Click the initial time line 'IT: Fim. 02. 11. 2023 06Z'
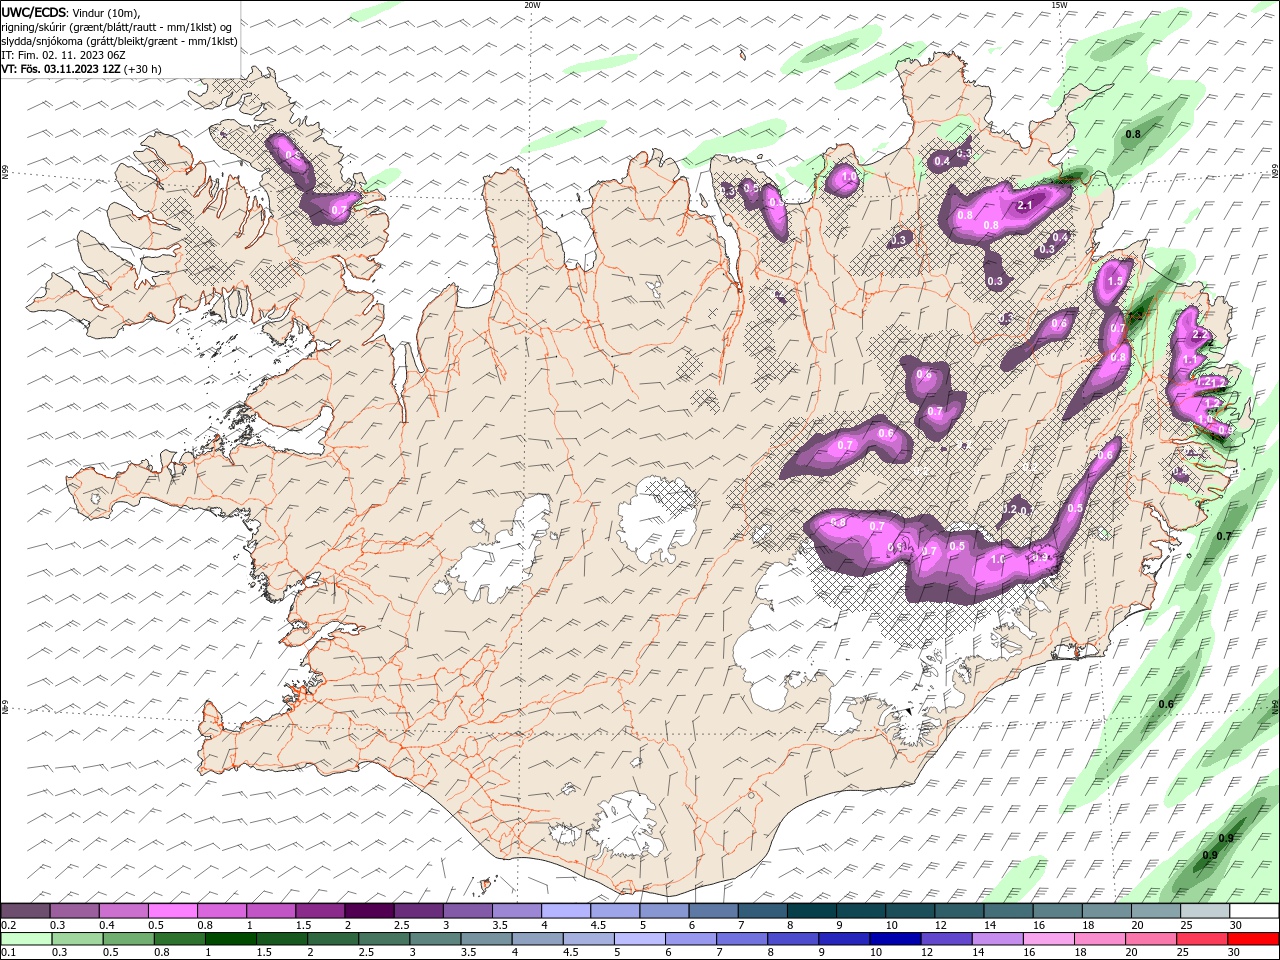Viewport: 1280px width, 960px height. (63, 55)
